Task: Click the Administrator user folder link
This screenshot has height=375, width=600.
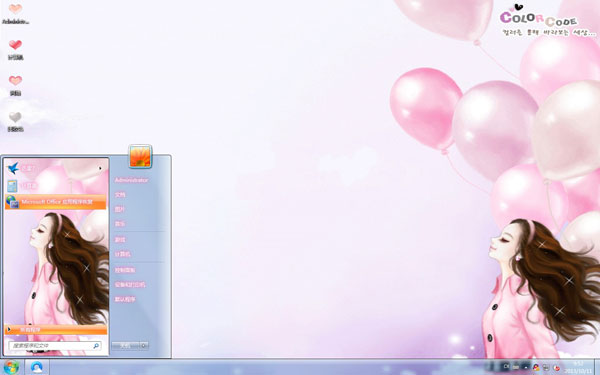Action: point(131,180)
